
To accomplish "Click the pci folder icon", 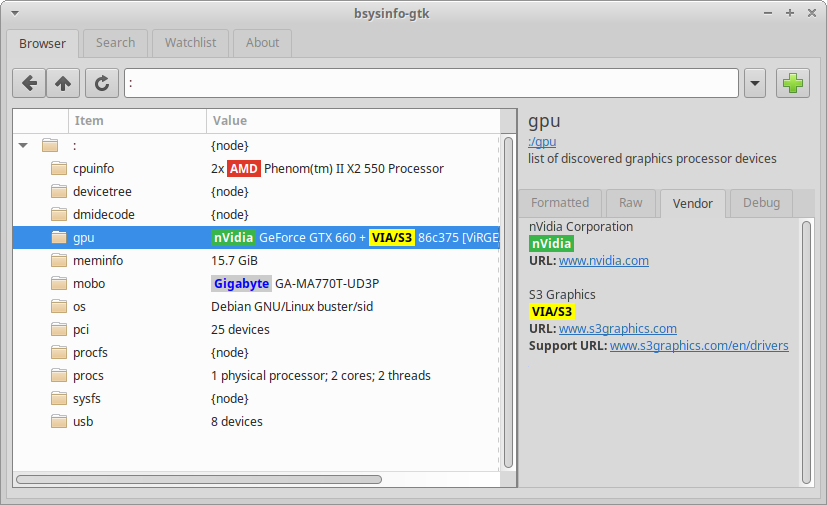I will (59, 329).
